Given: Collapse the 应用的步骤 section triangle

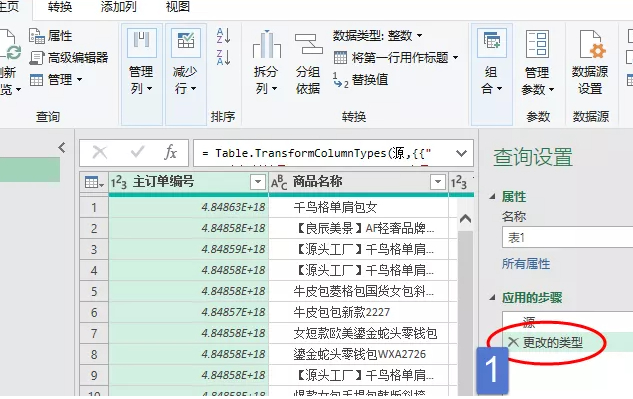Looking at the screenshot, I should pos(492,298).
